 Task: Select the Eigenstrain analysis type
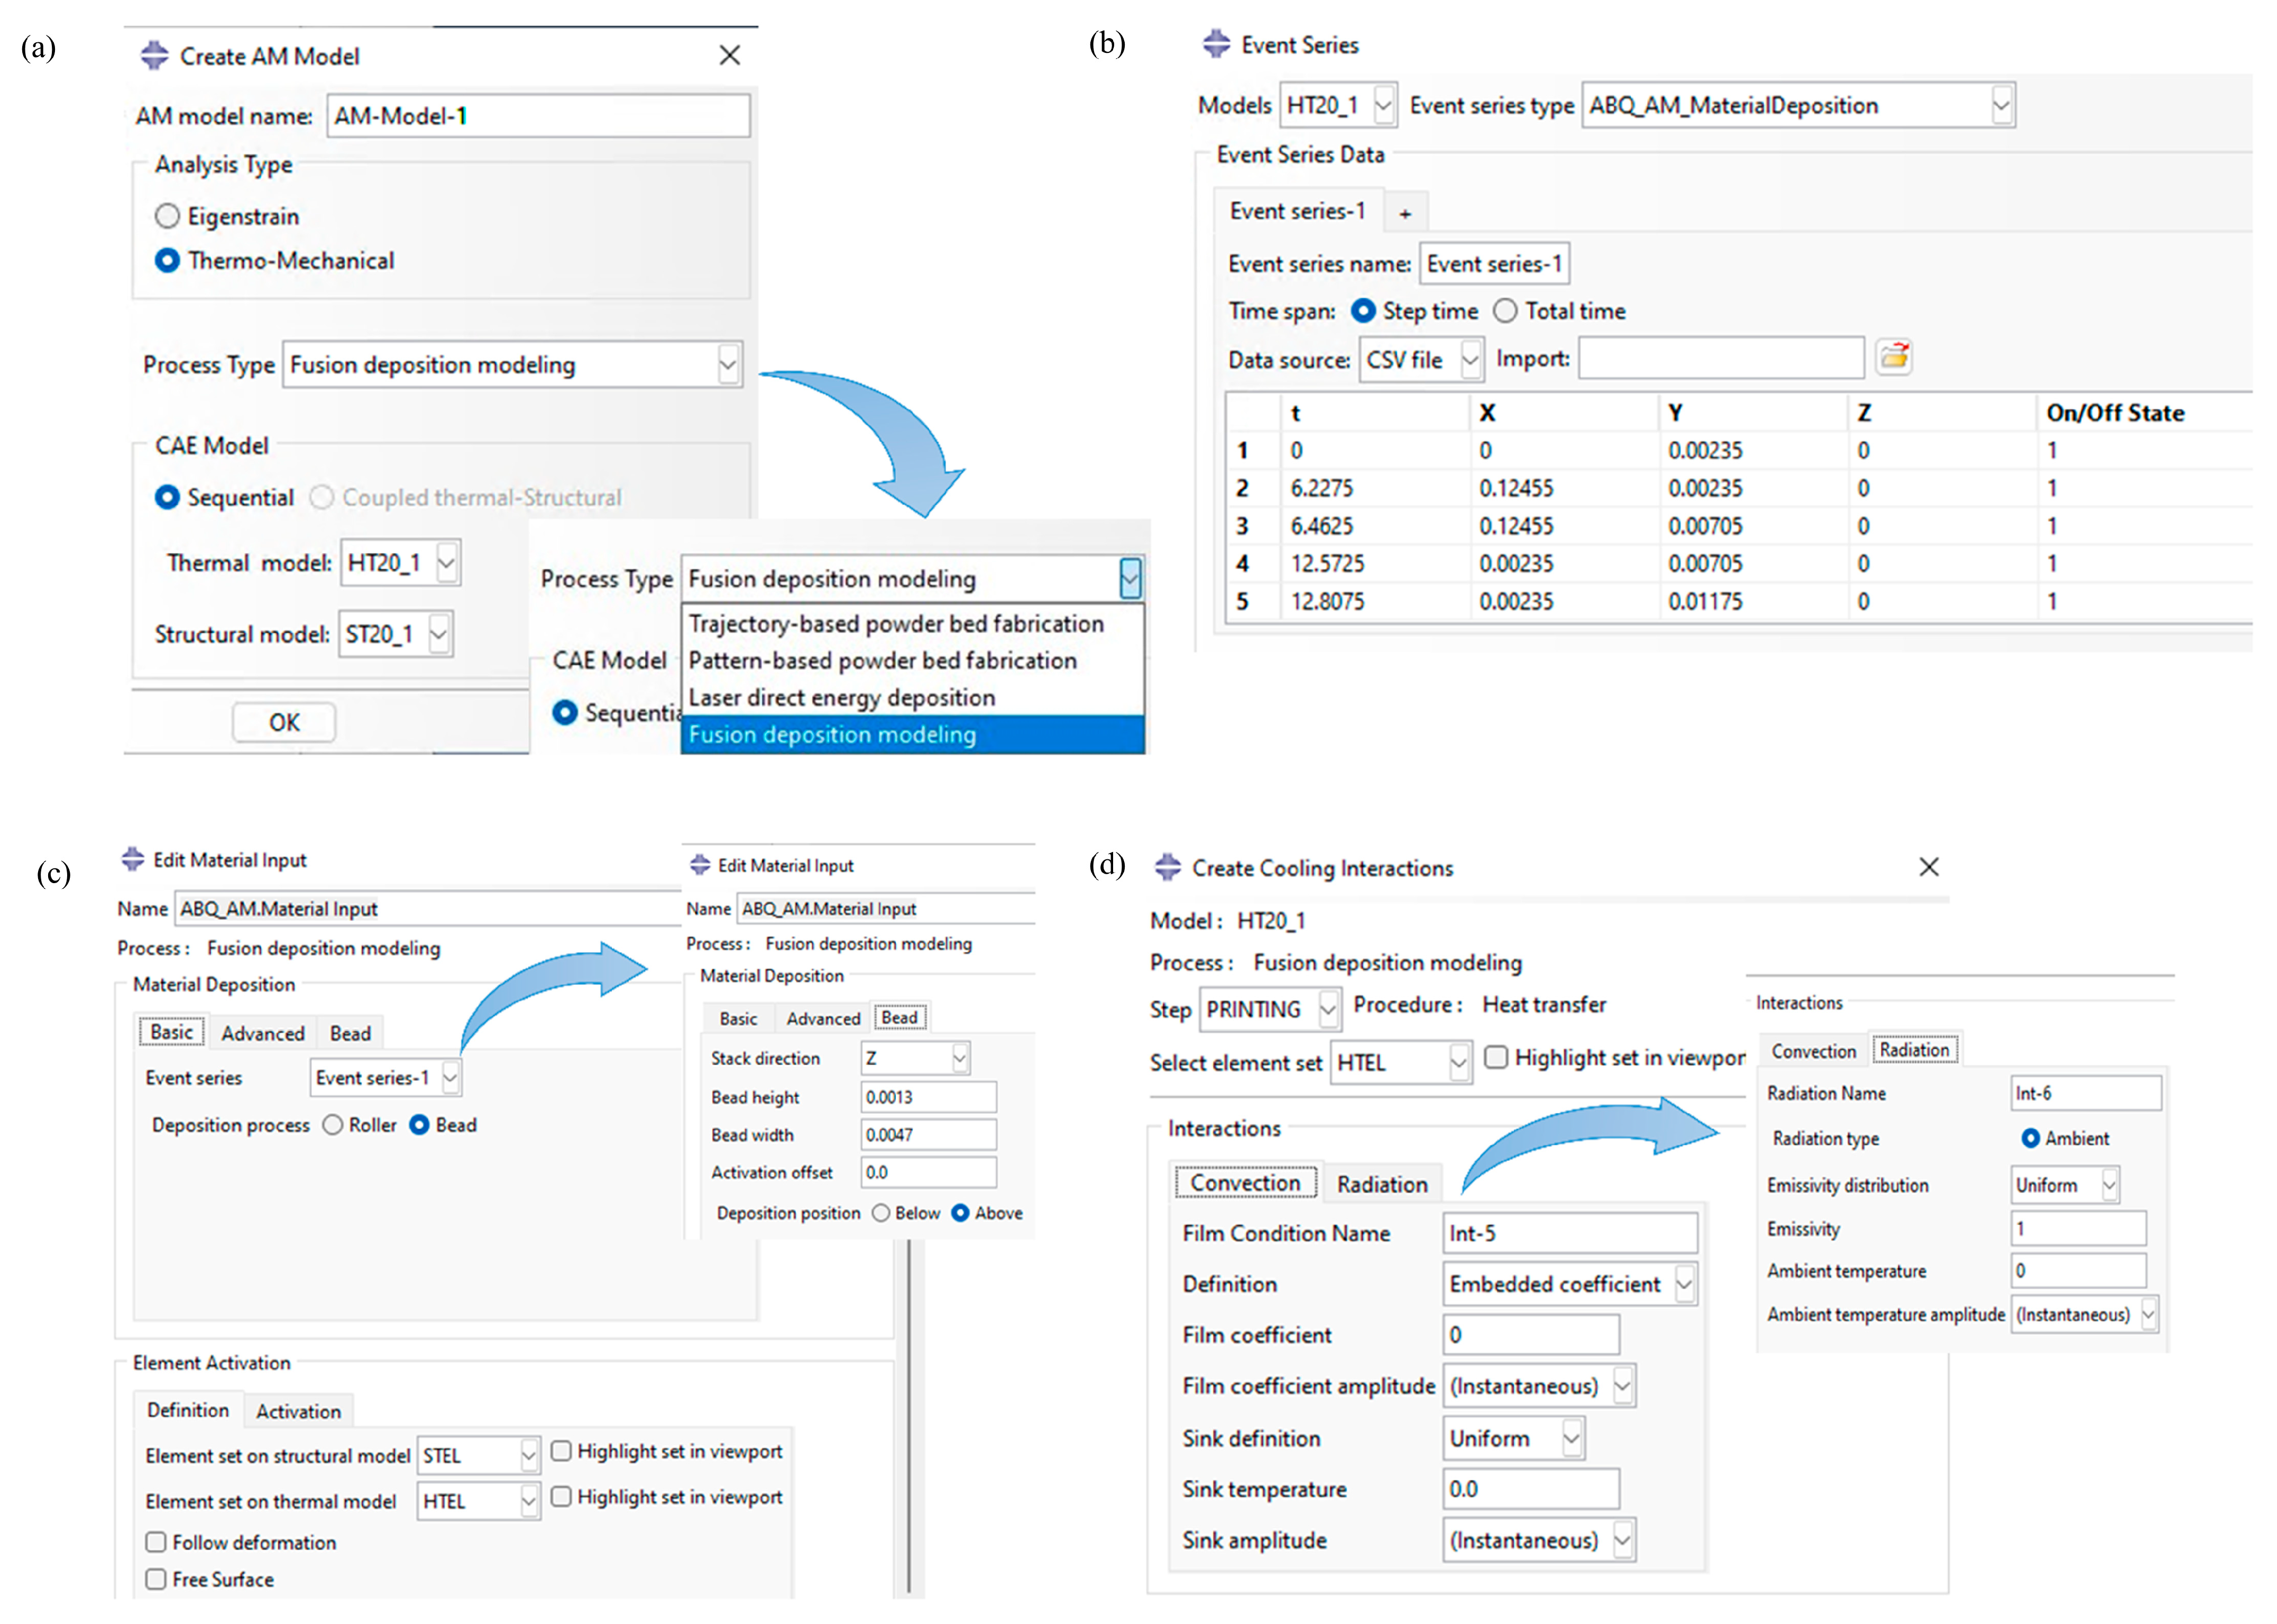[x=168, y=216]
